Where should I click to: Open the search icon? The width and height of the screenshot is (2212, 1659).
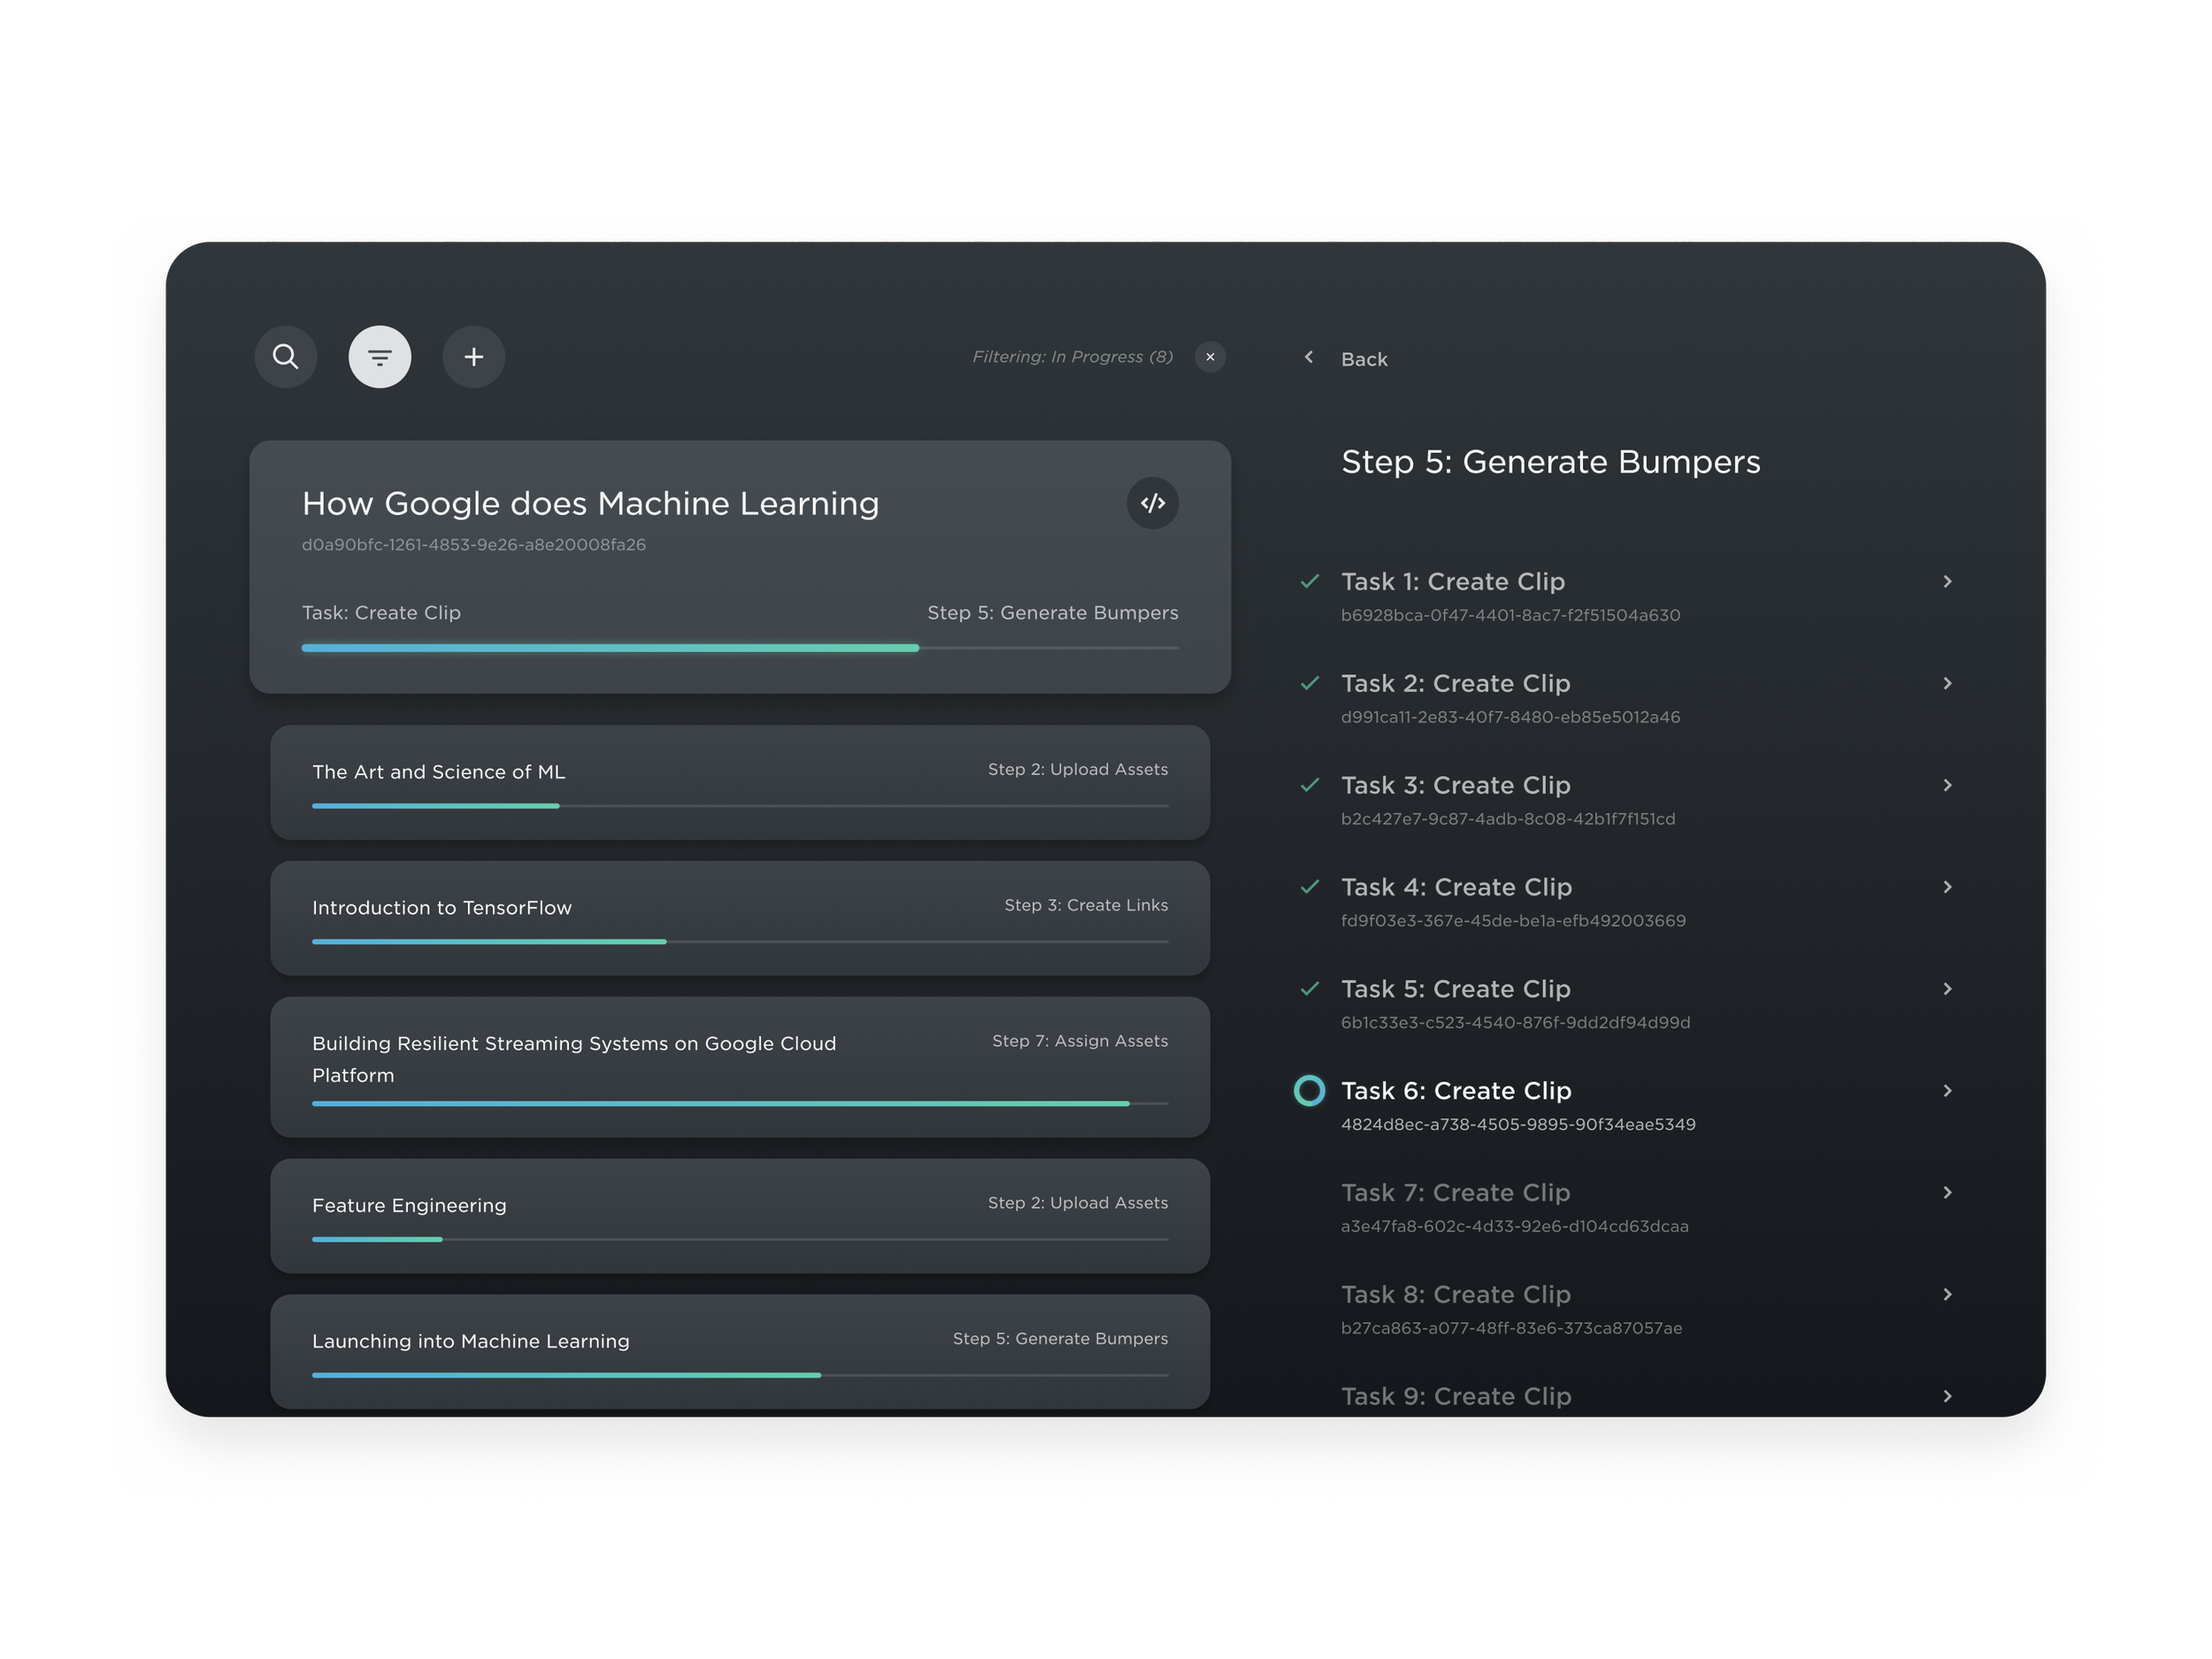pyautogui.click(x=286, y=357)
